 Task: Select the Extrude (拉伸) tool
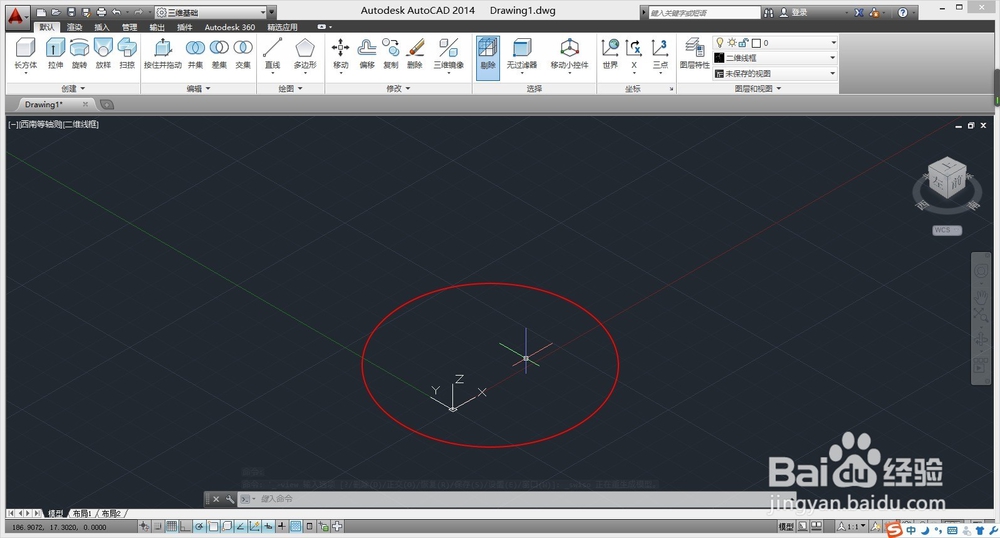55,54
